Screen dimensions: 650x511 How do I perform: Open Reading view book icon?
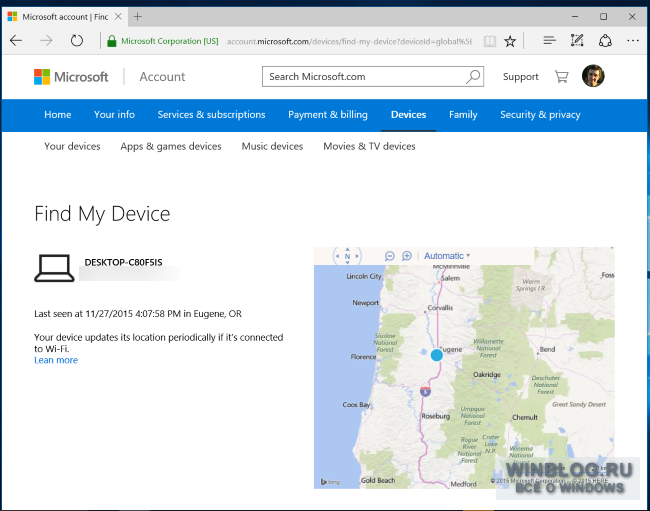490,41
